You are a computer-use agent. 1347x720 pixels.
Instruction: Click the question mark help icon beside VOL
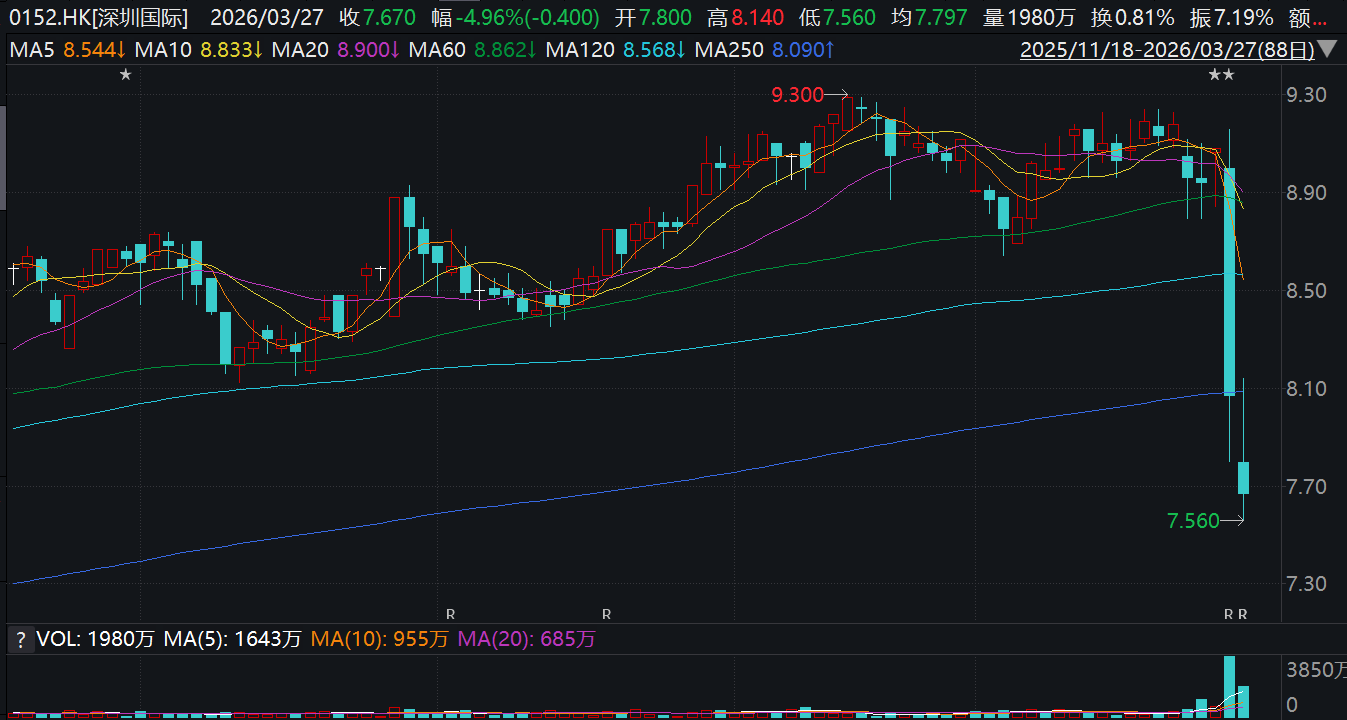pos(19,639)
